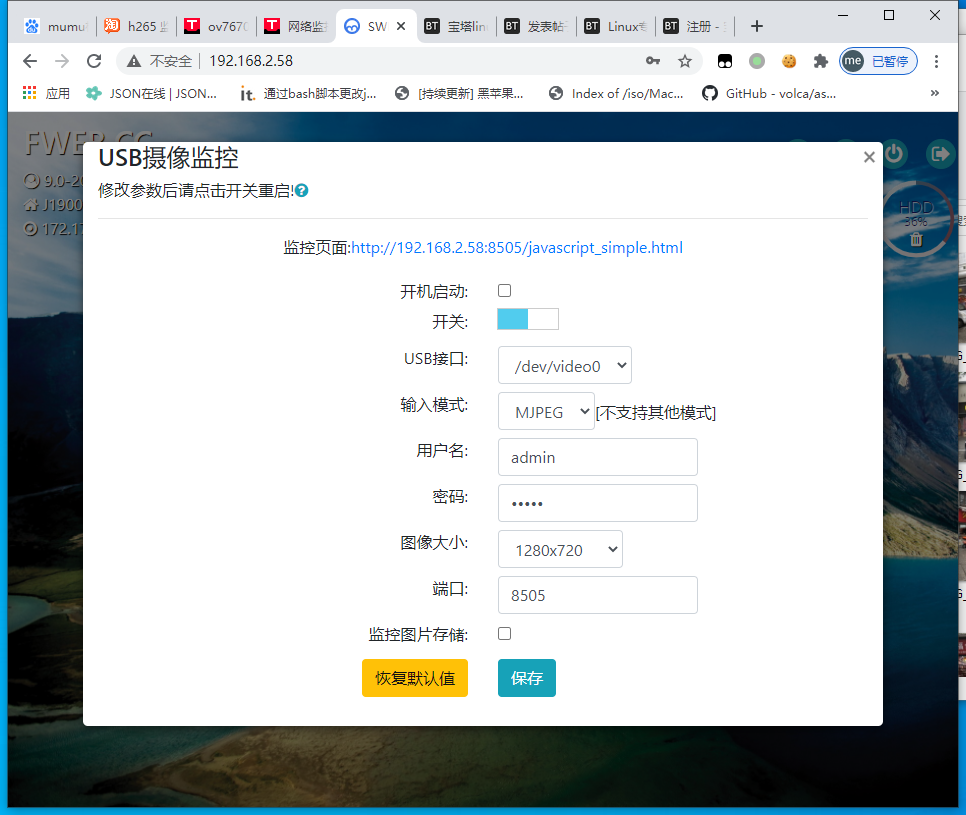Click the power icon behind dialog
Image resolution: width=966 pixels, height=815 pixels.
tap(894, 154)
